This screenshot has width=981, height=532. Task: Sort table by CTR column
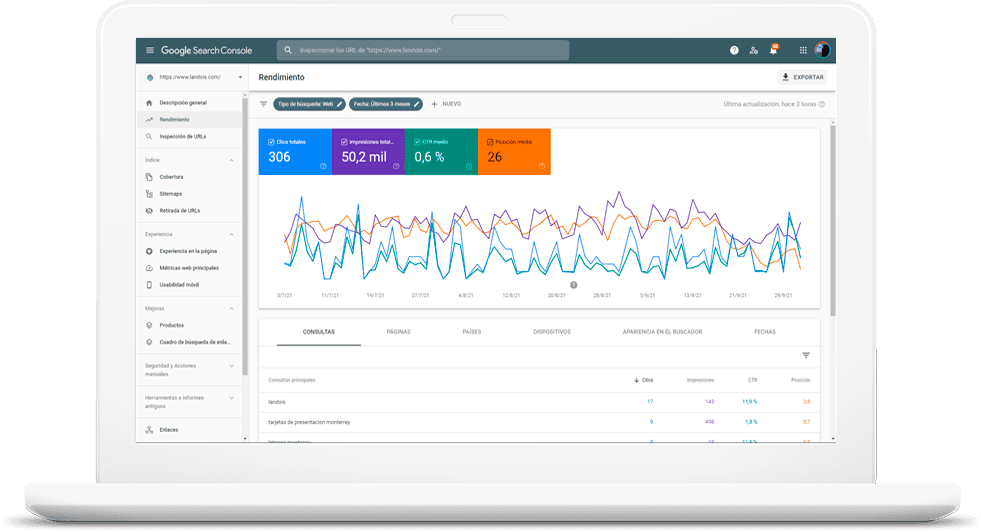click(x=753, y=380)
